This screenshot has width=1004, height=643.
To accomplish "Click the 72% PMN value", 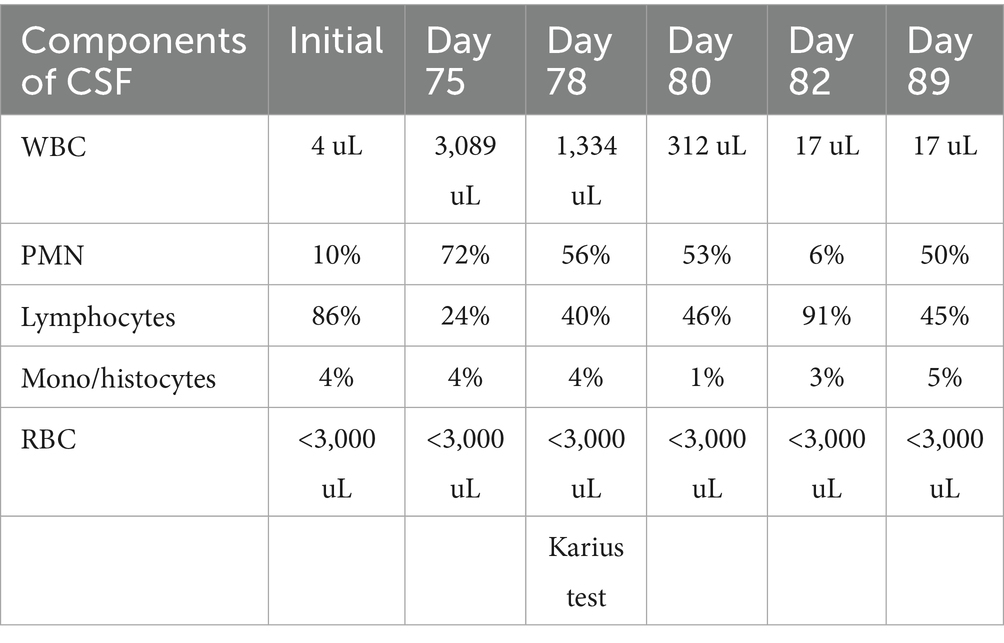I will coord(465,256).
